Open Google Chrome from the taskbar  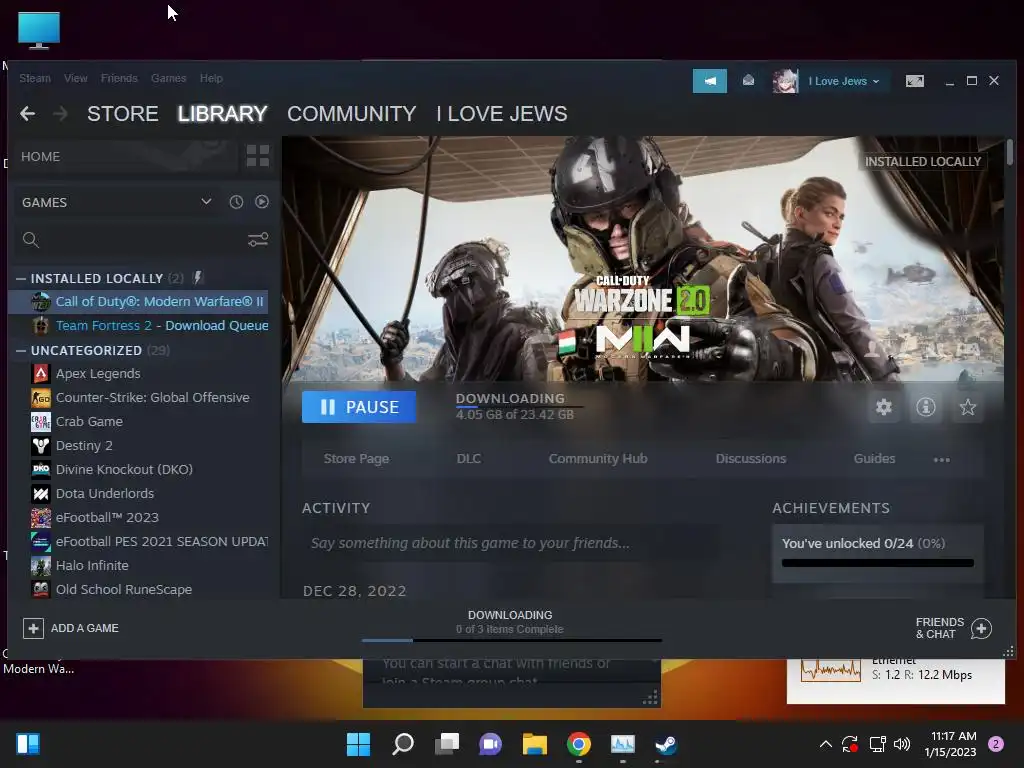[x=579, y=744]
